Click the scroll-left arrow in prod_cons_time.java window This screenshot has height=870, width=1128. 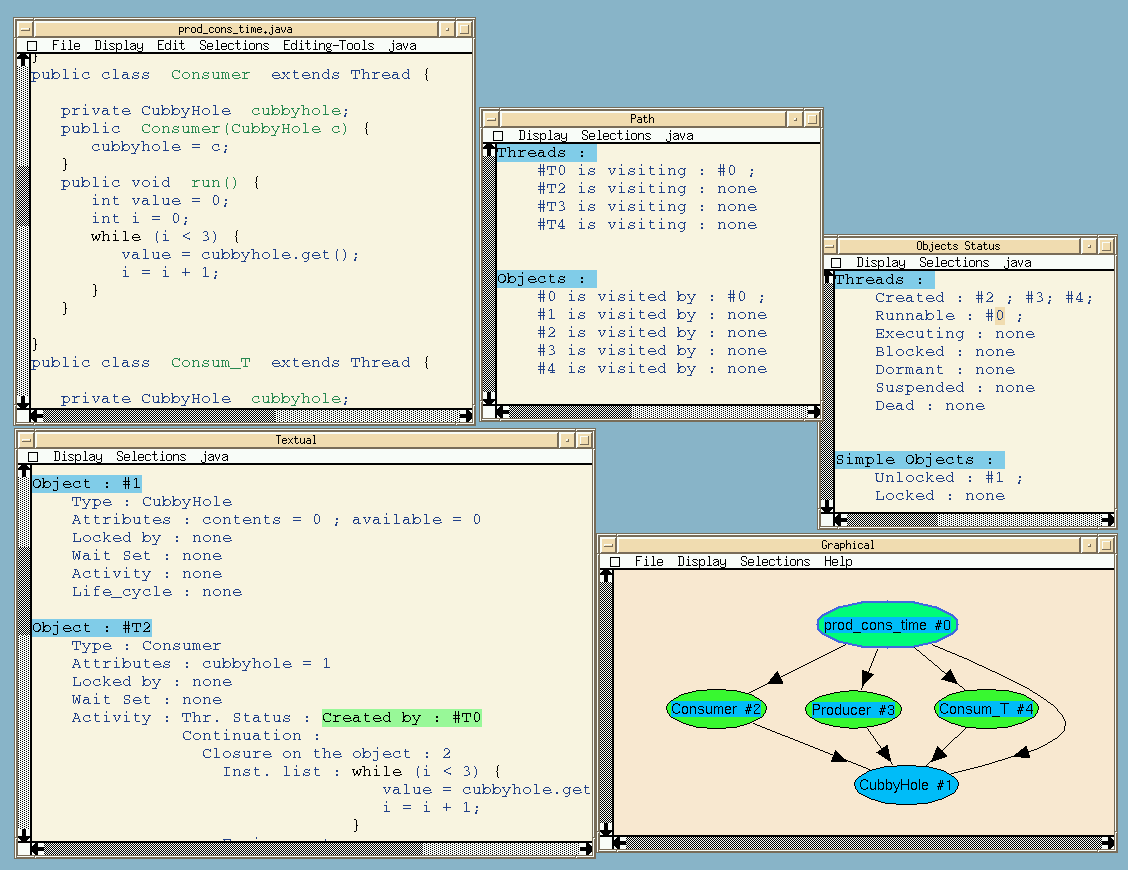36,415
